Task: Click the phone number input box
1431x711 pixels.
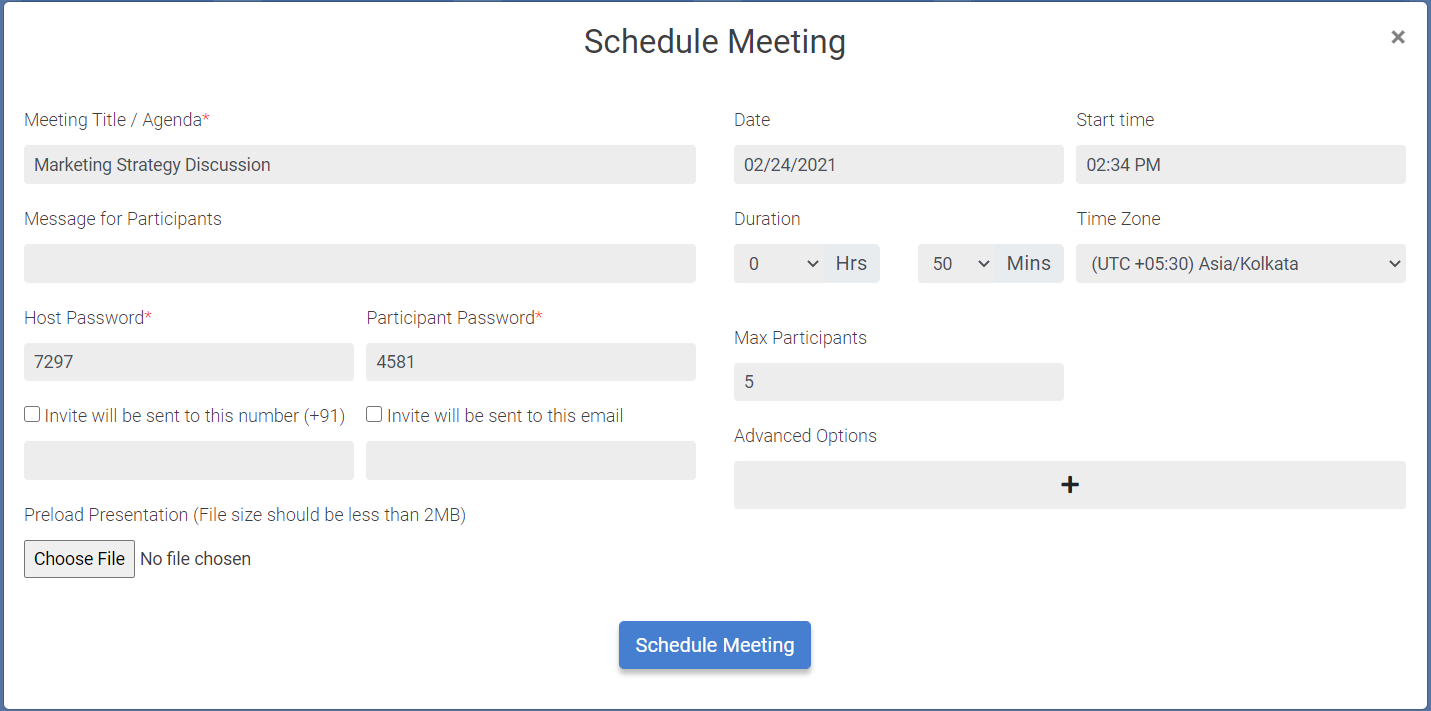Action: [188, 460]
